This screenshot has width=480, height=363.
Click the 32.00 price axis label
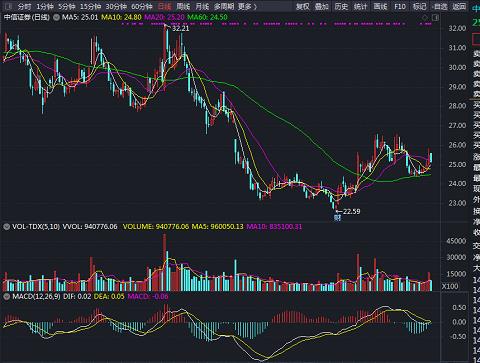click(457, 28)
